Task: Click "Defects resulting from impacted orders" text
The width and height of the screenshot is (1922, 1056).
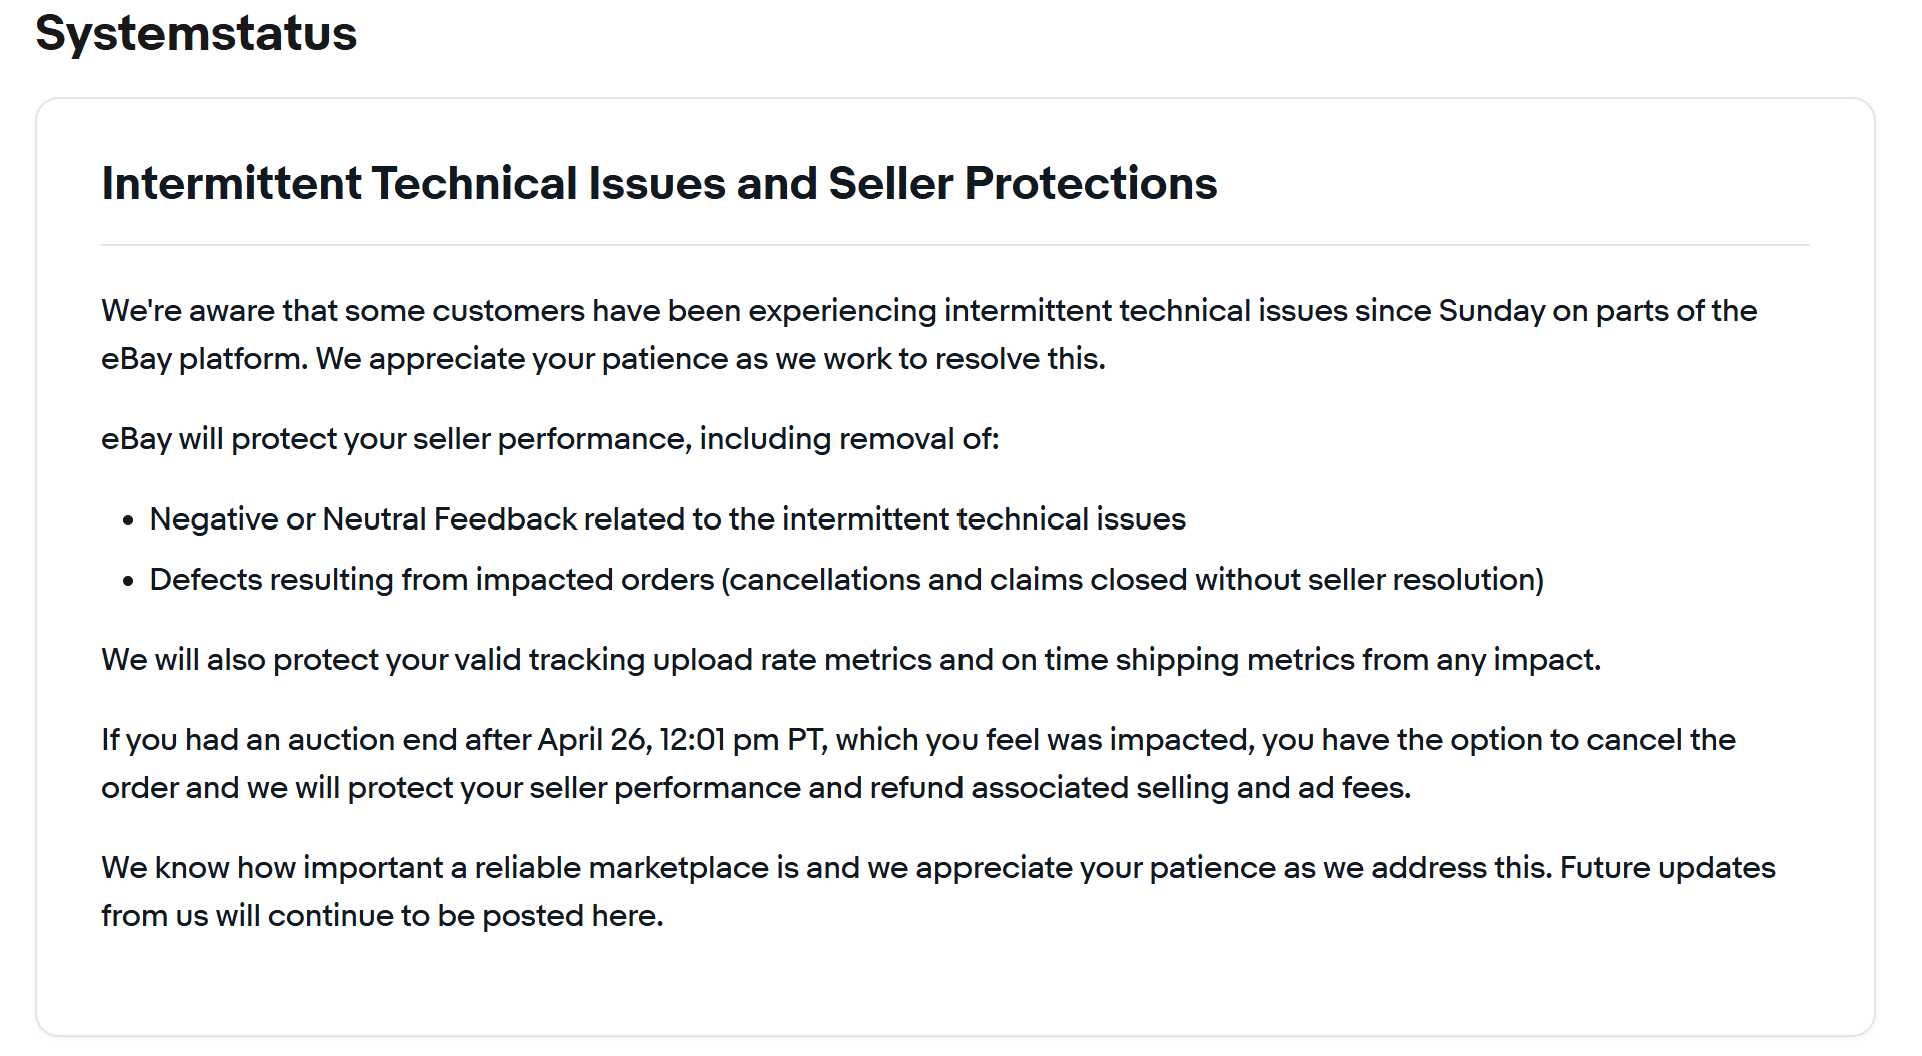Action: tap(432, 580)
